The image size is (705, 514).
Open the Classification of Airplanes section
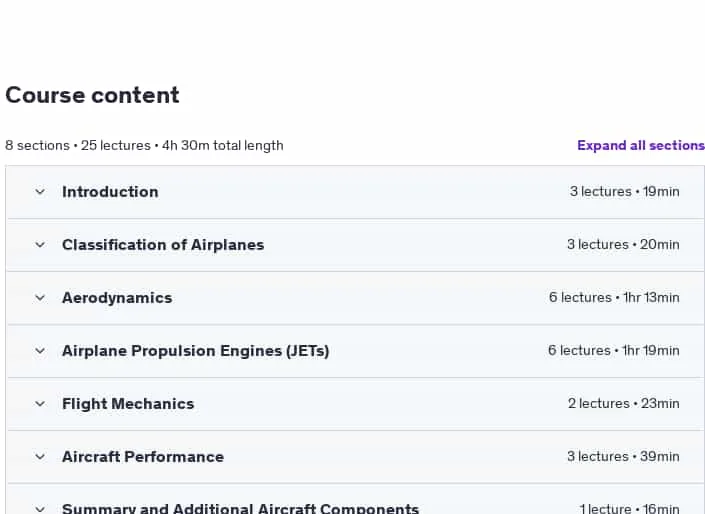(163, 245)
